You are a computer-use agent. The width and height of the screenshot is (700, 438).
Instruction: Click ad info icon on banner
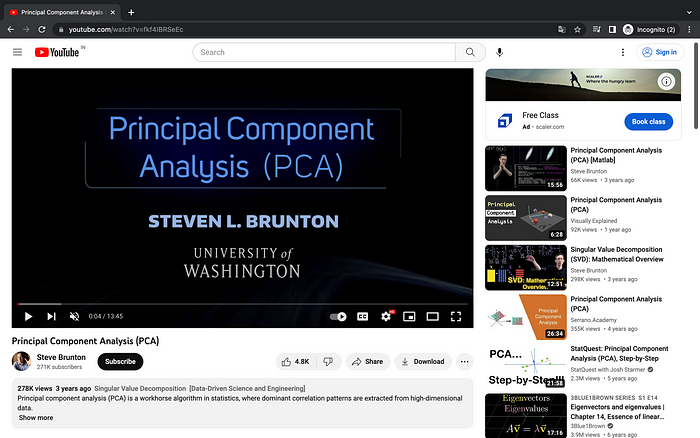point(666,81)
